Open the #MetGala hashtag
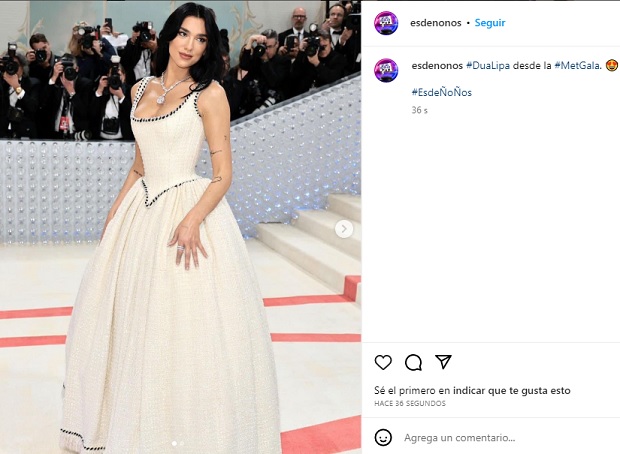Viewport: 620px width, 454px height. [578, 66]
